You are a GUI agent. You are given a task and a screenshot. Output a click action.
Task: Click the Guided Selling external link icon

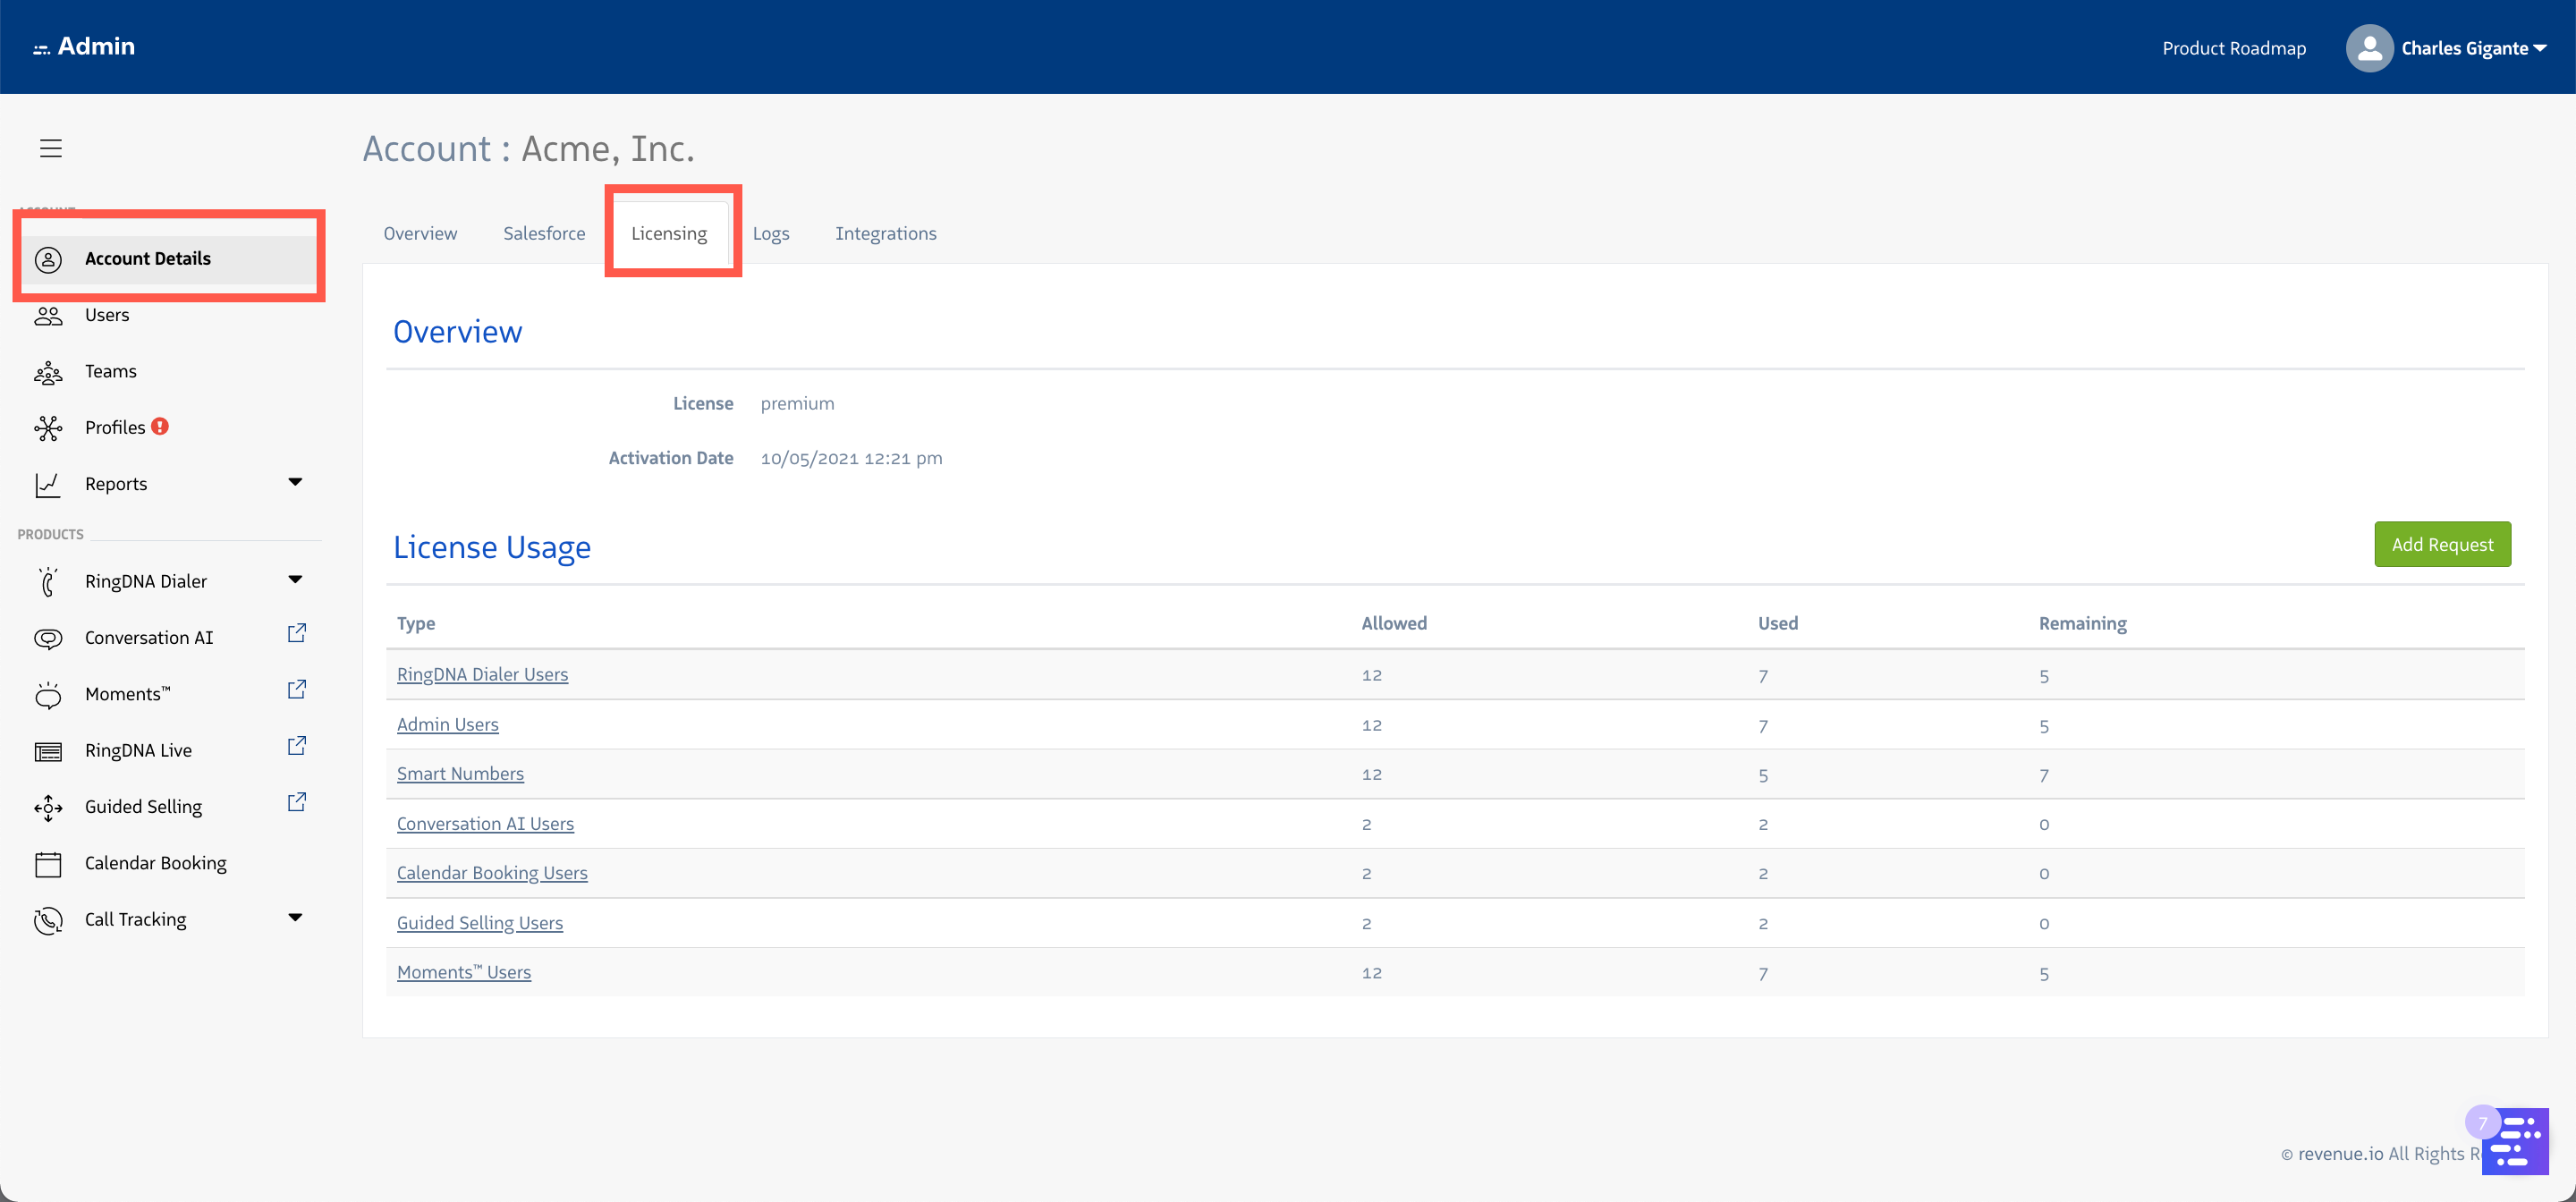296,801
